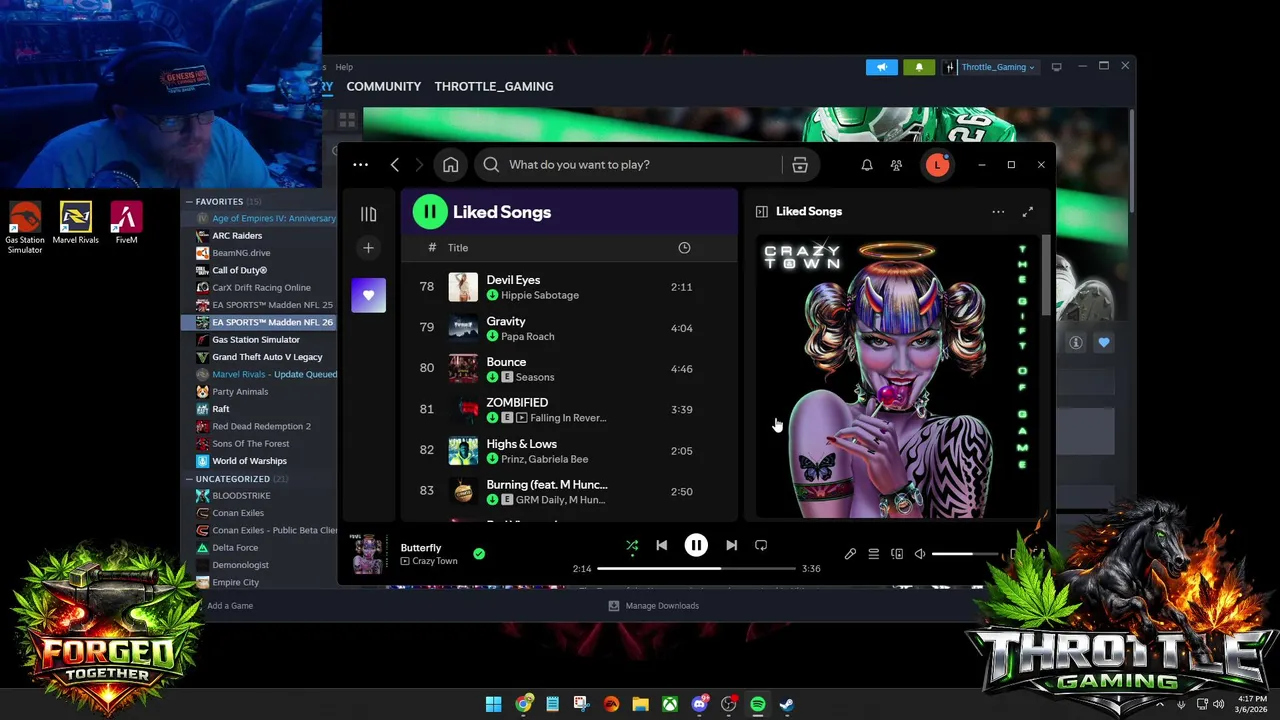Open Spotify home page

[451, 165]
